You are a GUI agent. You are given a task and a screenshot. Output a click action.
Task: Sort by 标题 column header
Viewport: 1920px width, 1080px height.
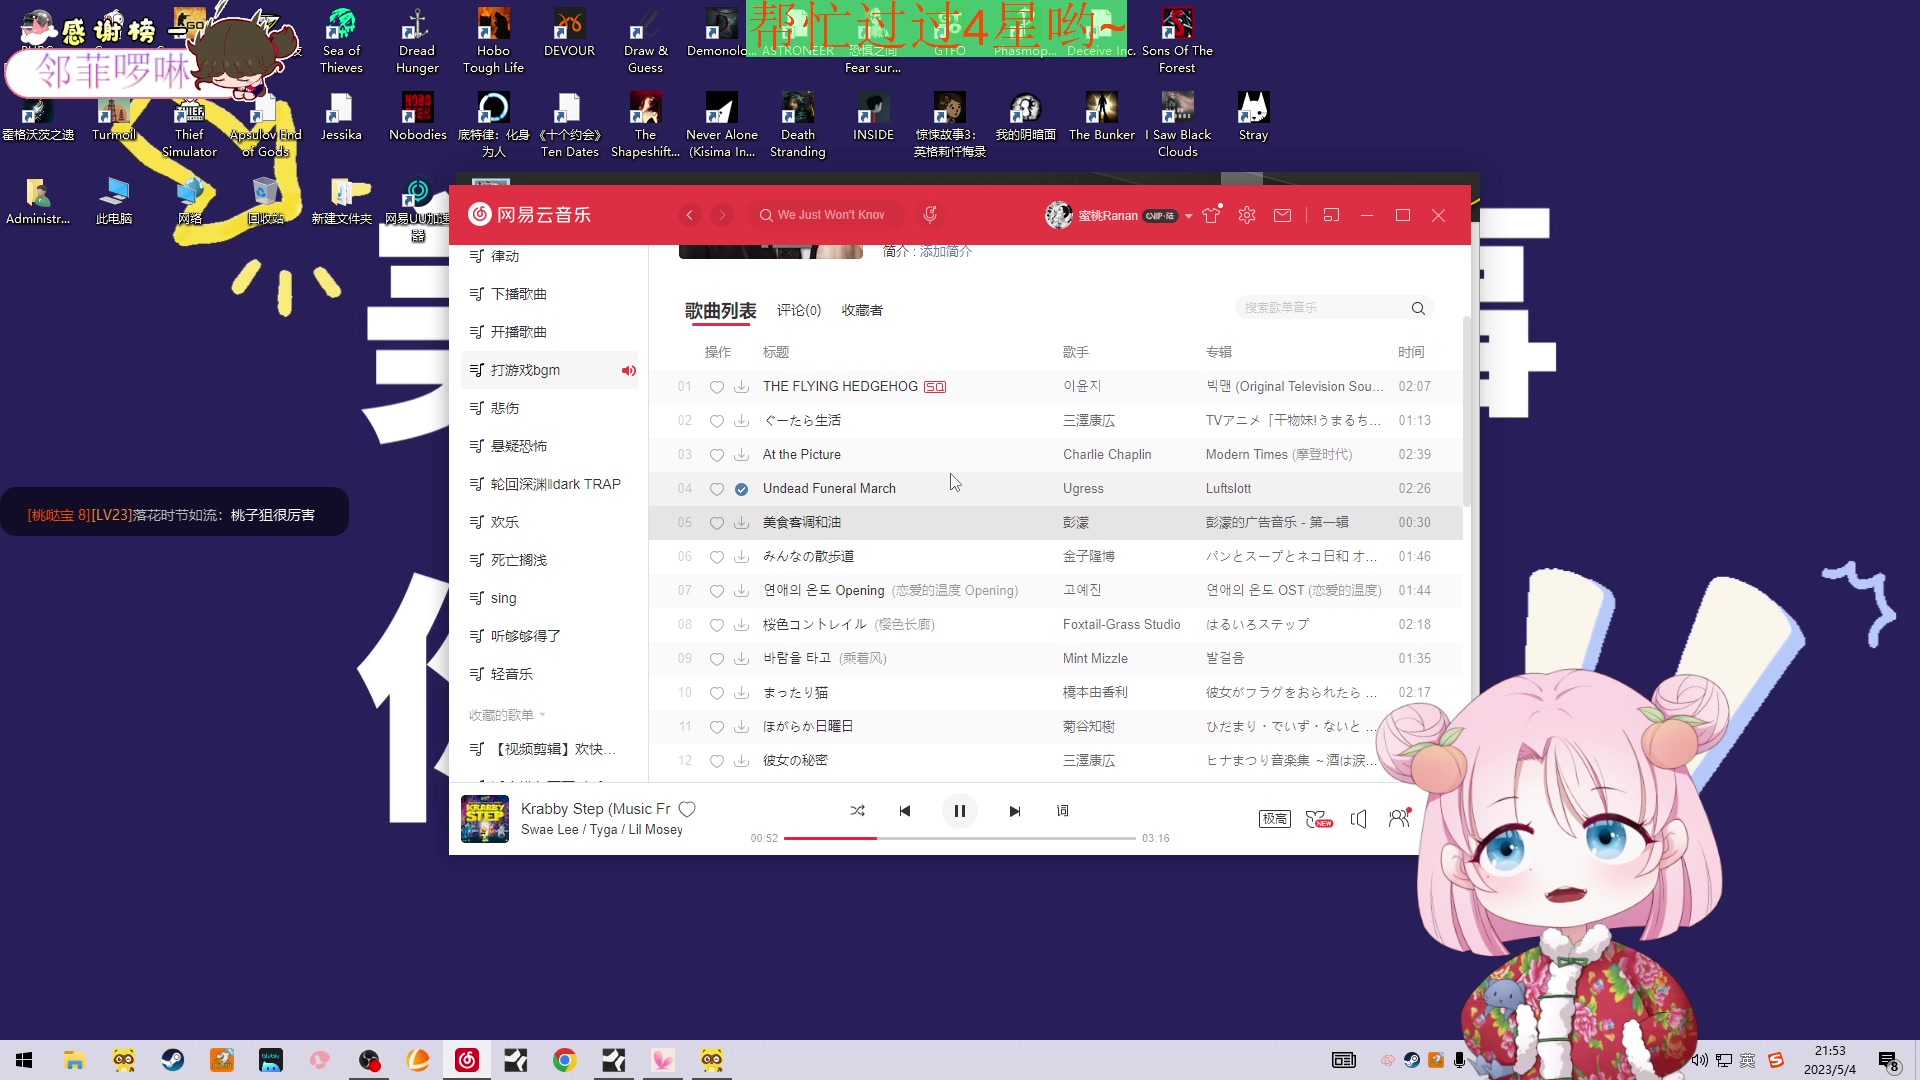776,352
